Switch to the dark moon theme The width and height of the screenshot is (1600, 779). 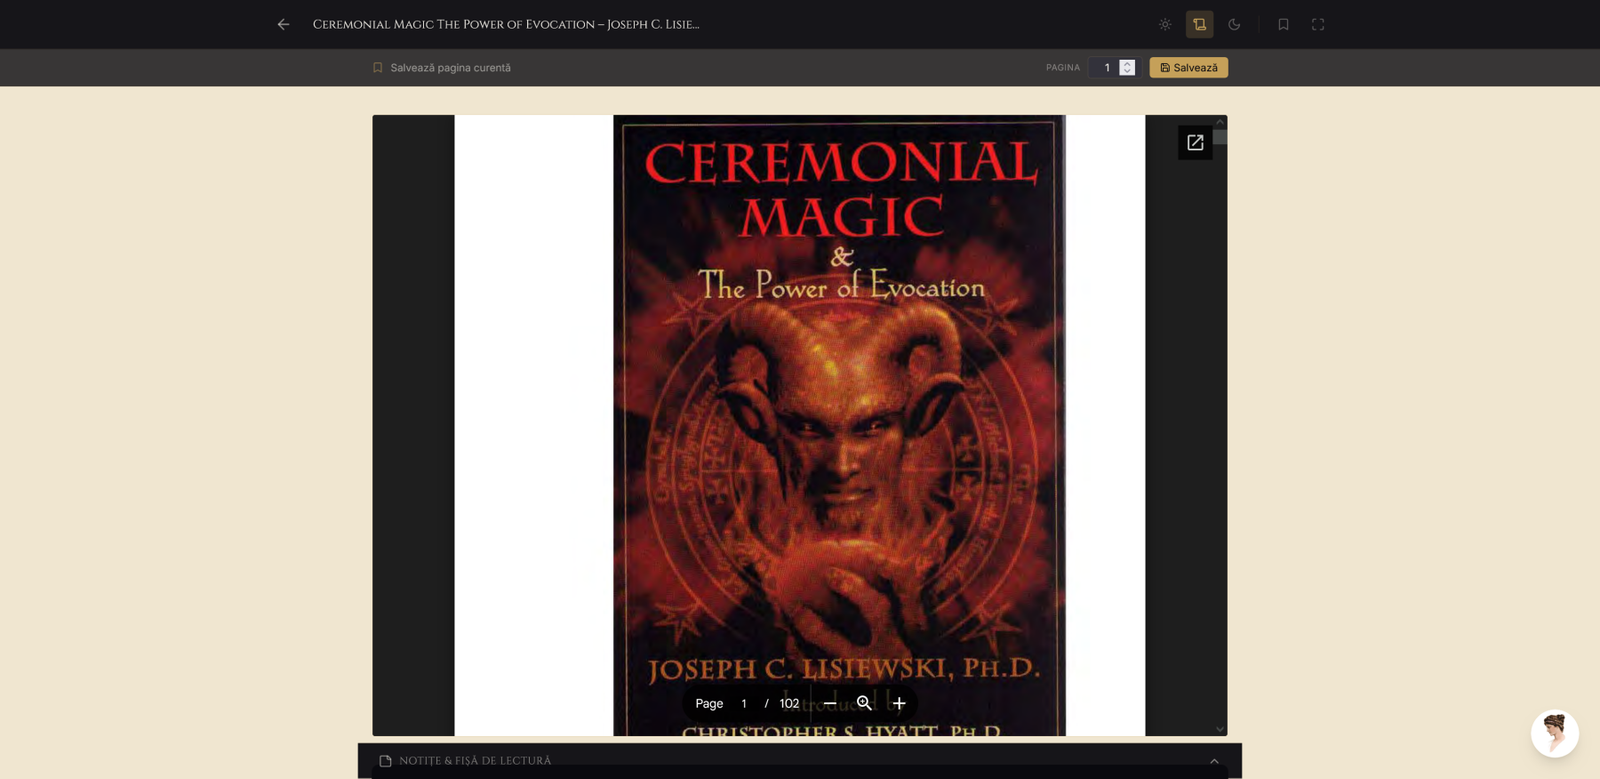(x=1234, y=24)
